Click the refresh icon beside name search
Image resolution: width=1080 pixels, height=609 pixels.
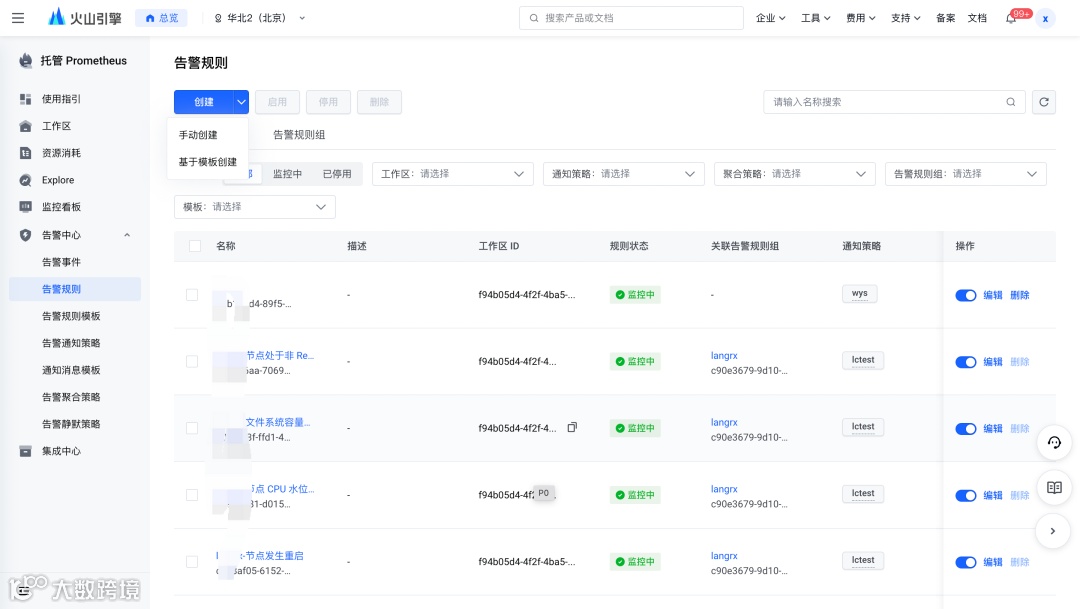click(1043, 102)
